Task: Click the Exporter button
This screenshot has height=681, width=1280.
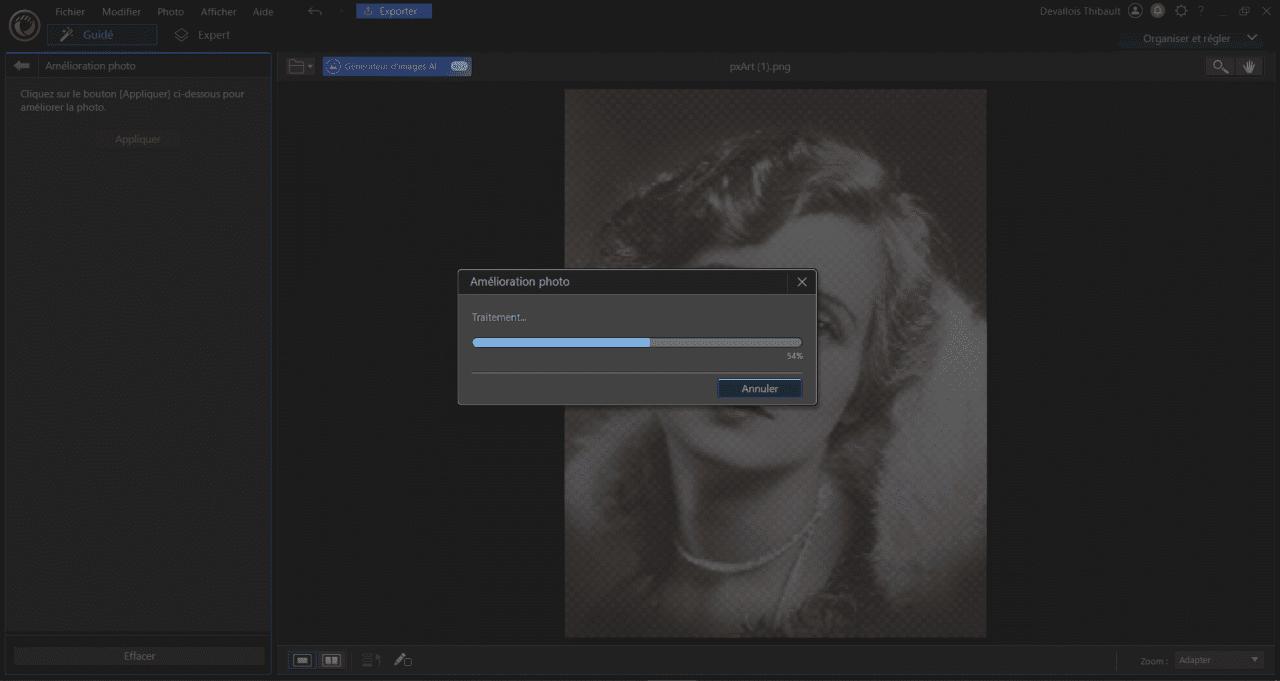Action: [393, 11]
